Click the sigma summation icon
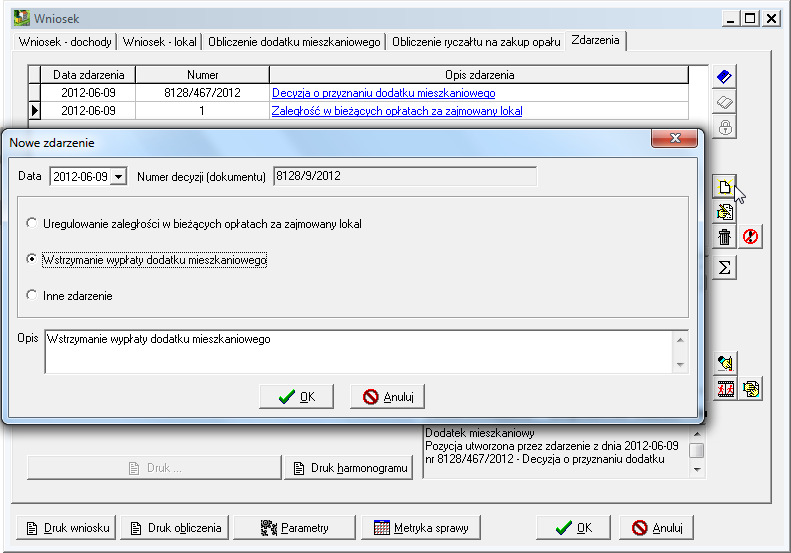This screenshot has height=553, width=791. coord(724,267)
